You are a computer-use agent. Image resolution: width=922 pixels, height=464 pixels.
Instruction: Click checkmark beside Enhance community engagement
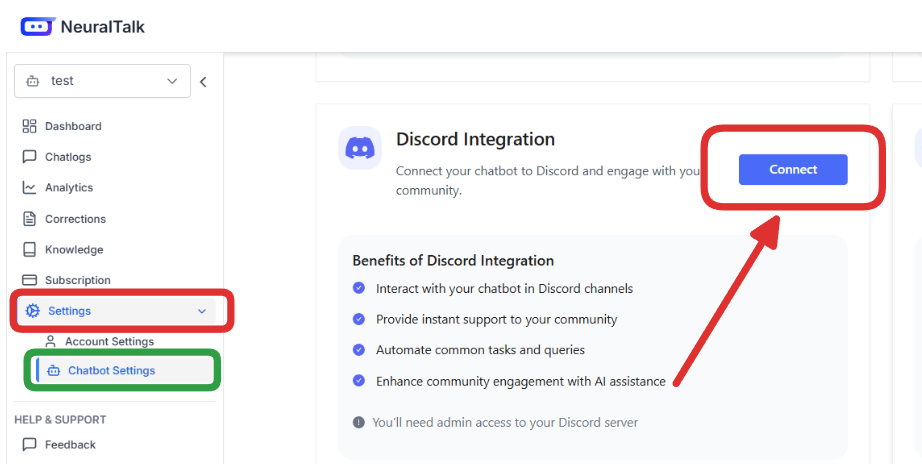(x=358, y=380)
